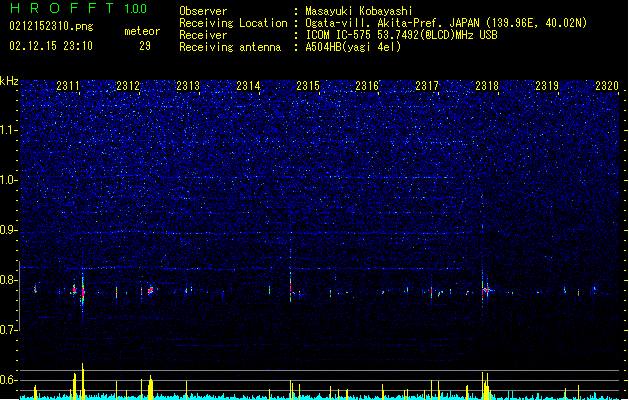629x400 pixels.
Task: Click time marker 2312
Action: pos(128,85)
